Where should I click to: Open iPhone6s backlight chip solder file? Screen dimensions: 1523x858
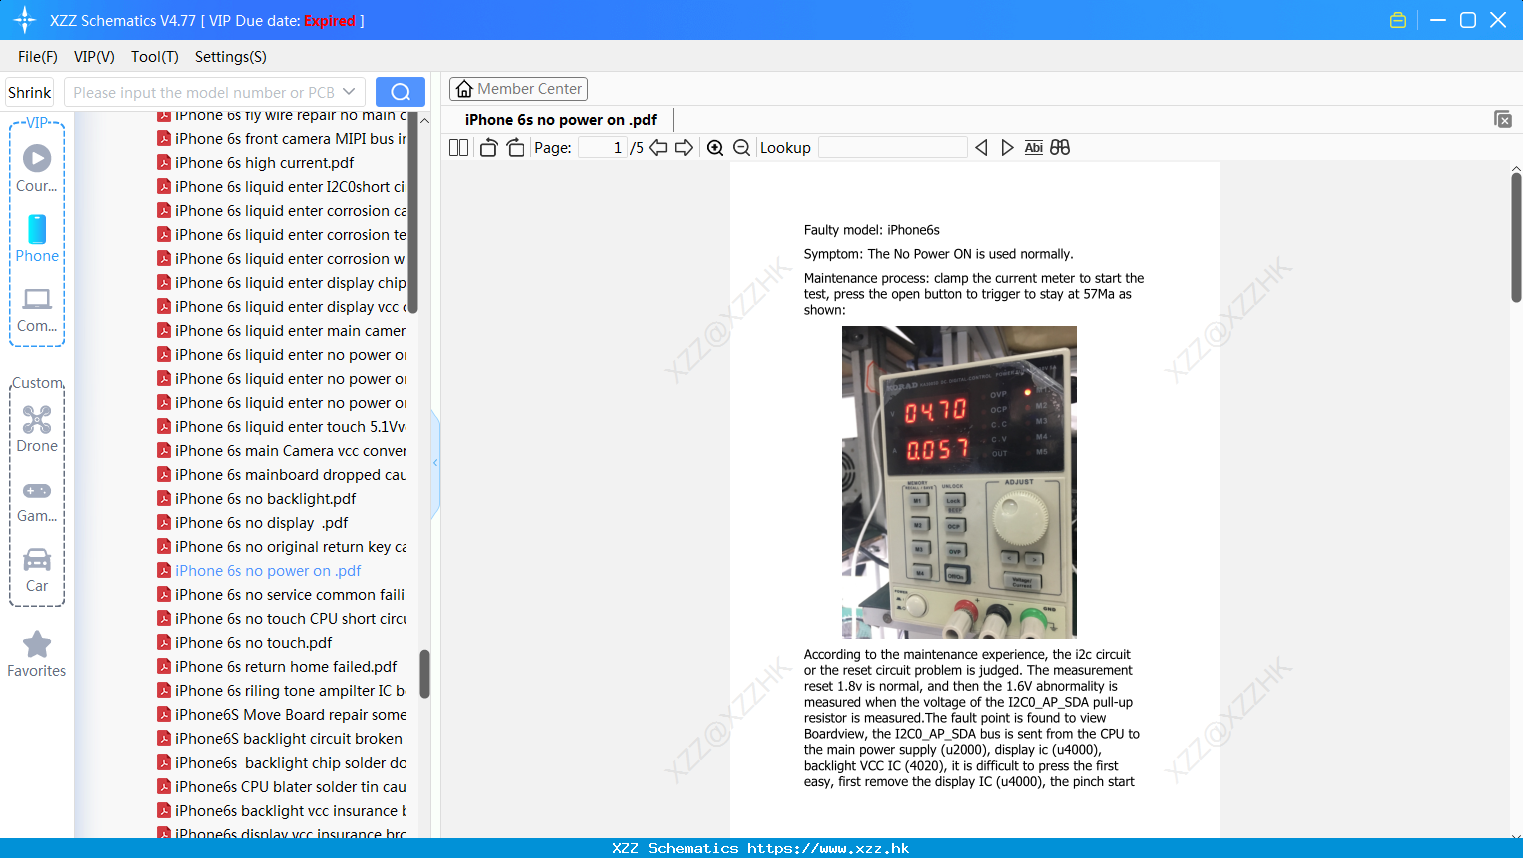tap(282, 763)
